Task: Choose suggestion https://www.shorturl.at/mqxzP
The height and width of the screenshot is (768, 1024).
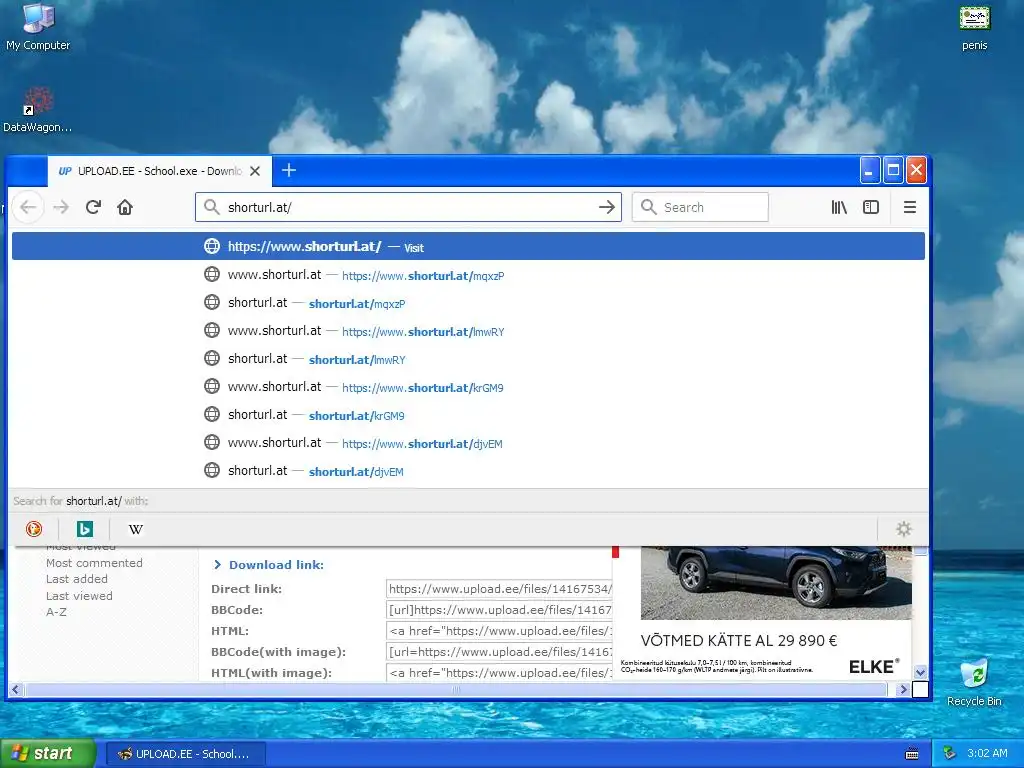Action: [x=468, y=275]
